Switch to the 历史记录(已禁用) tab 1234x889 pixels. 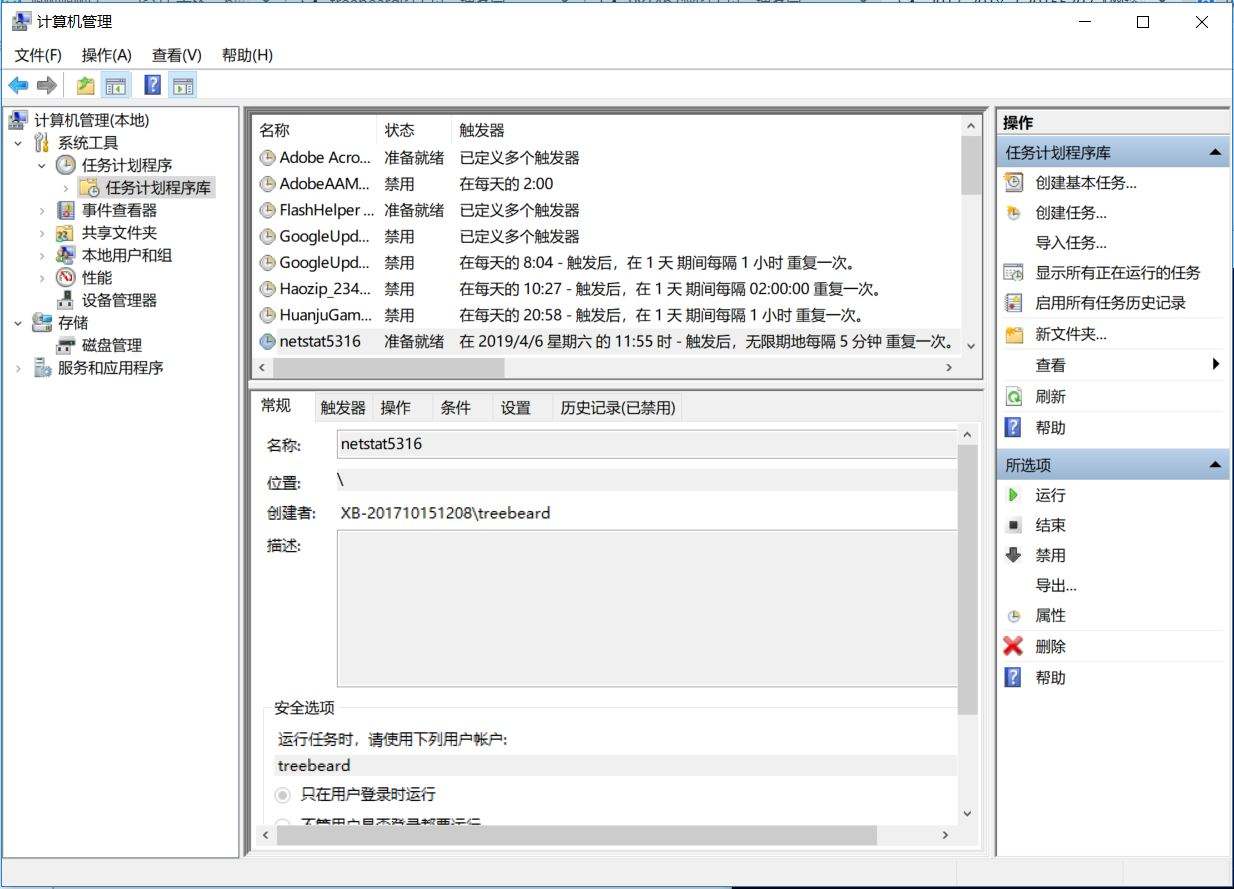pyautogui.click(x=618, y=408)
